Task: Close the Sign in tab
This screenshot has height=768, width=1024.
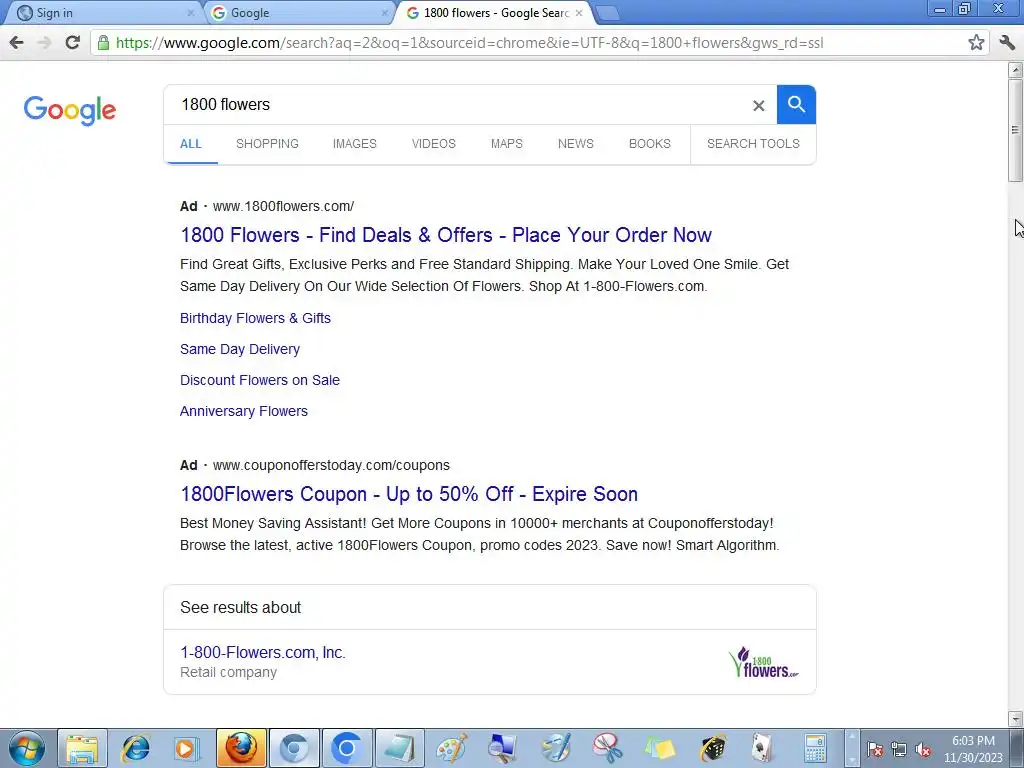Action: [x=191, y=13]
